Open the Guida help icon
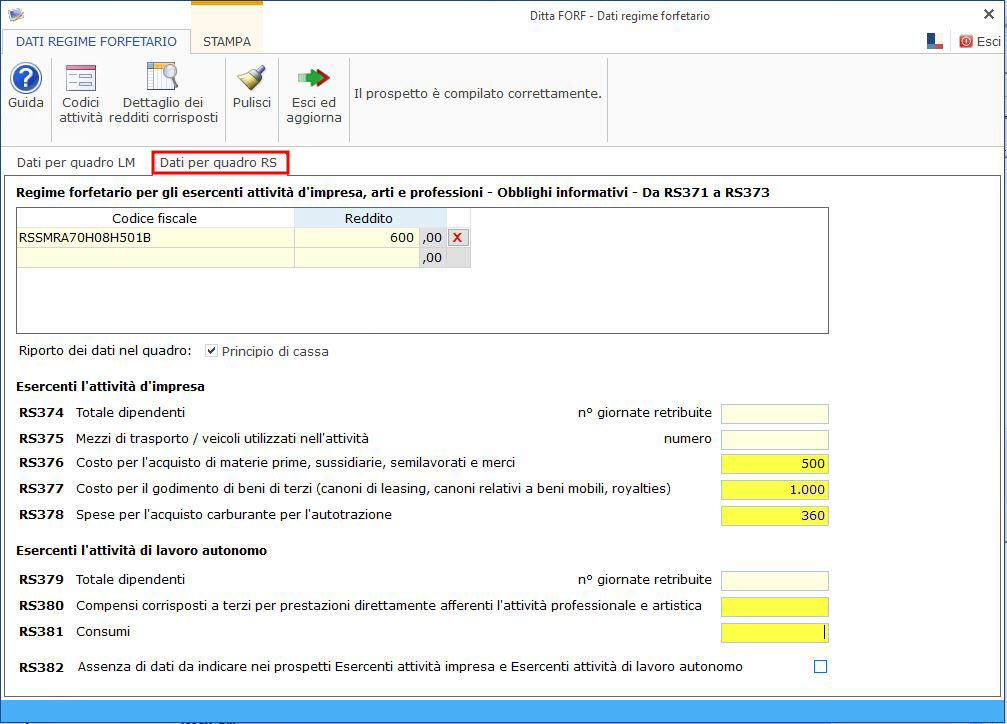 pos(25,78)
